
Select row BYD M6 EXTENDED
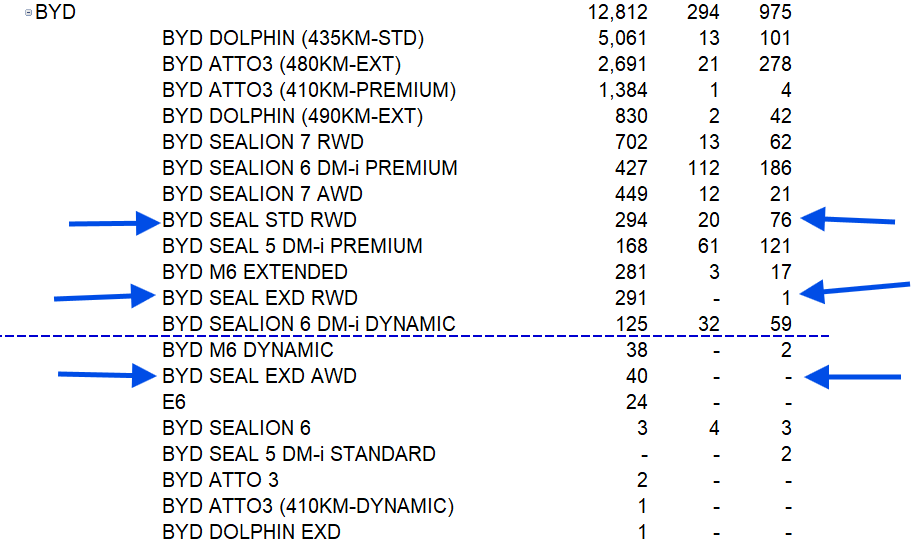tap(255, 272)
